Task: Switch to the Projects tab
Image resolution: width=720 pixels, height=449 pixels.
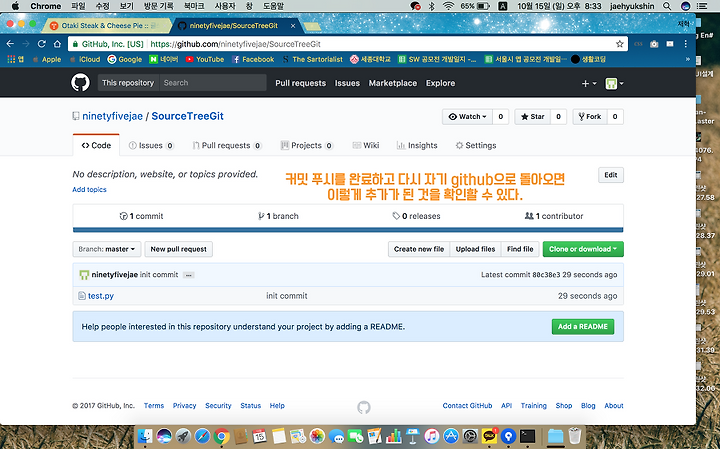Action: (x=307, y=146)
